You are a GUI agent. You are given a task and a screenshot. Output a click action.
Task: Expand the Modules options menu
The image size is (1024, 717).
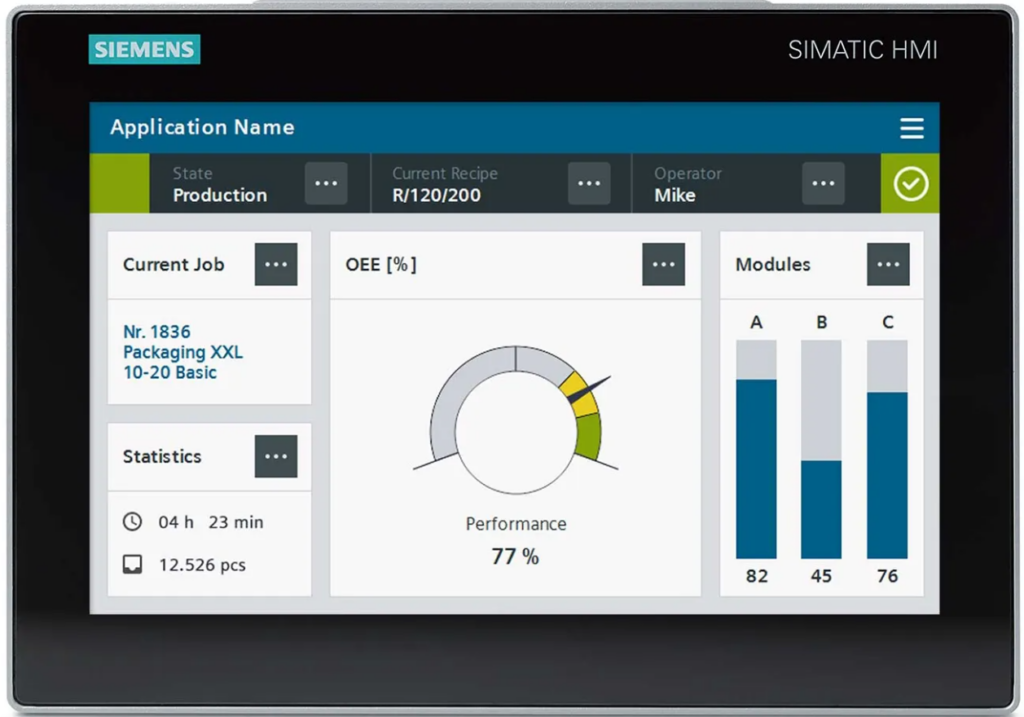coord(888,264)
